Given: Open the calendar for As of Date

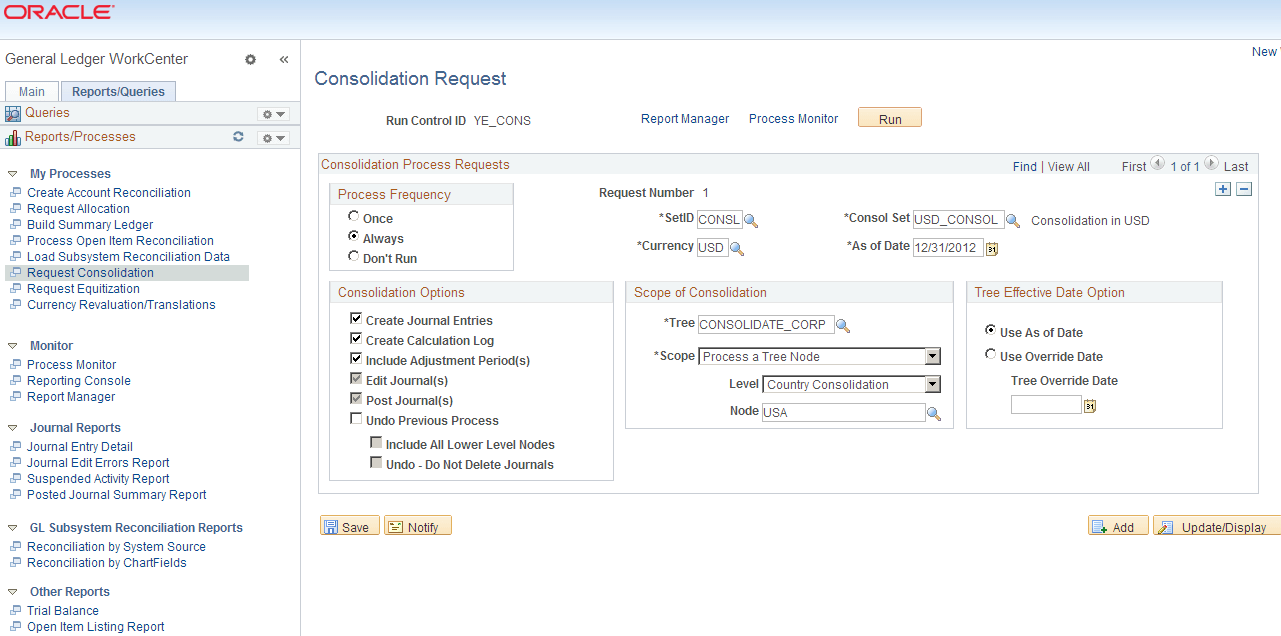Looking at the screenshot, I should coord(991,247).
